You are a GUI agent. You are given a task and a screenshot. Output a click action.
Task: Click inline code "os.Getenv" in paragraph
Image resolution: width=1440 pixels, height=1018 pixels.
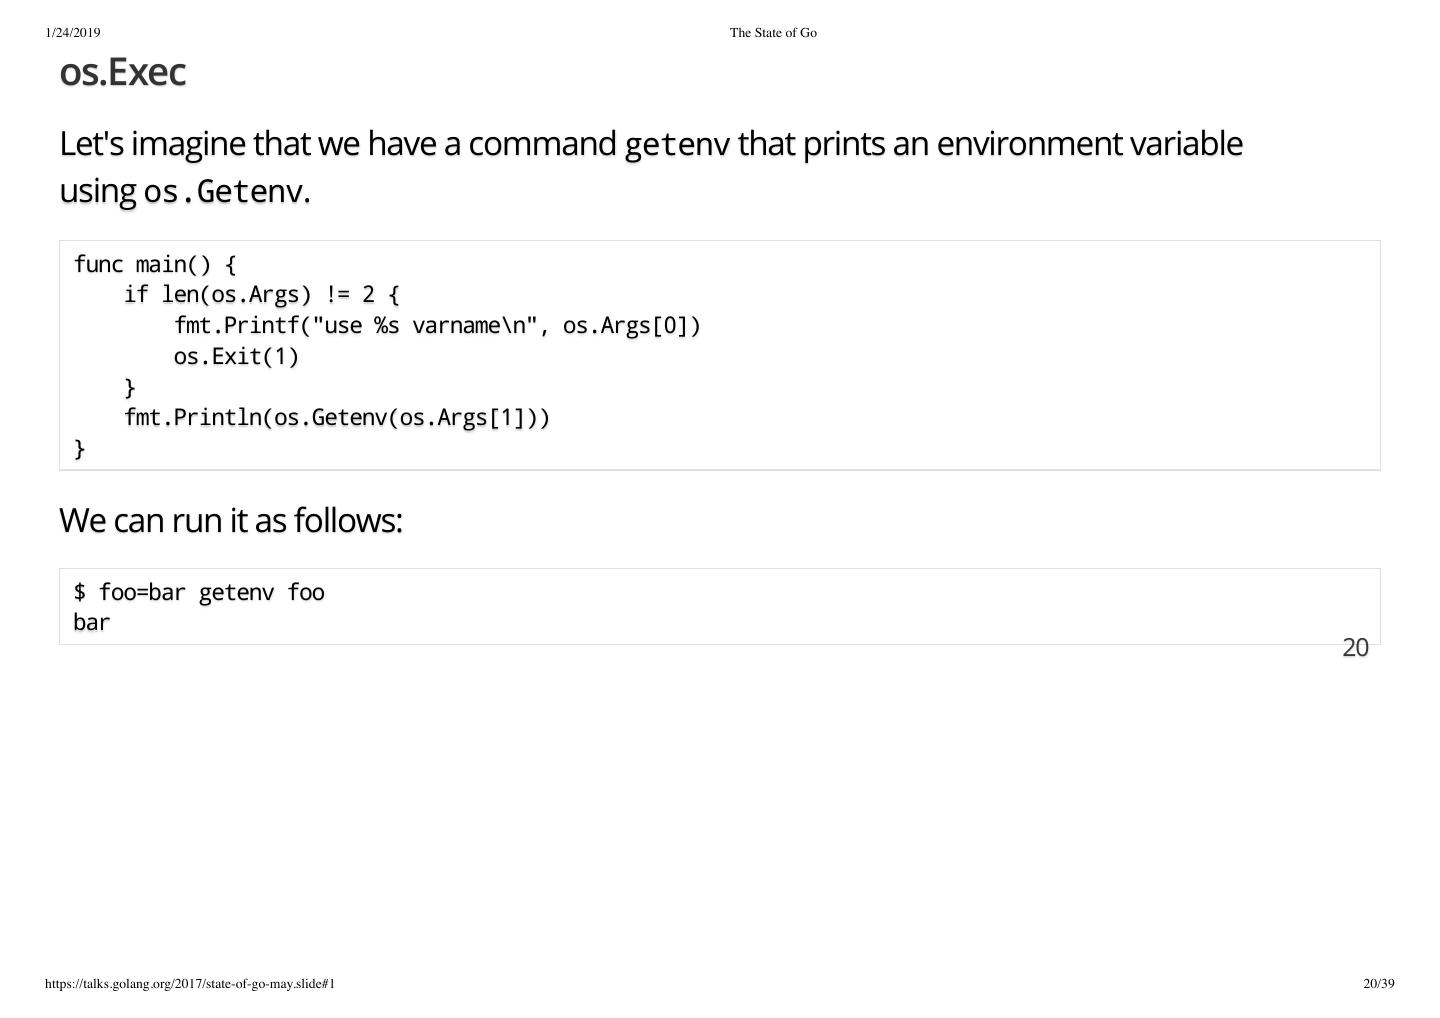click(224, 191)
